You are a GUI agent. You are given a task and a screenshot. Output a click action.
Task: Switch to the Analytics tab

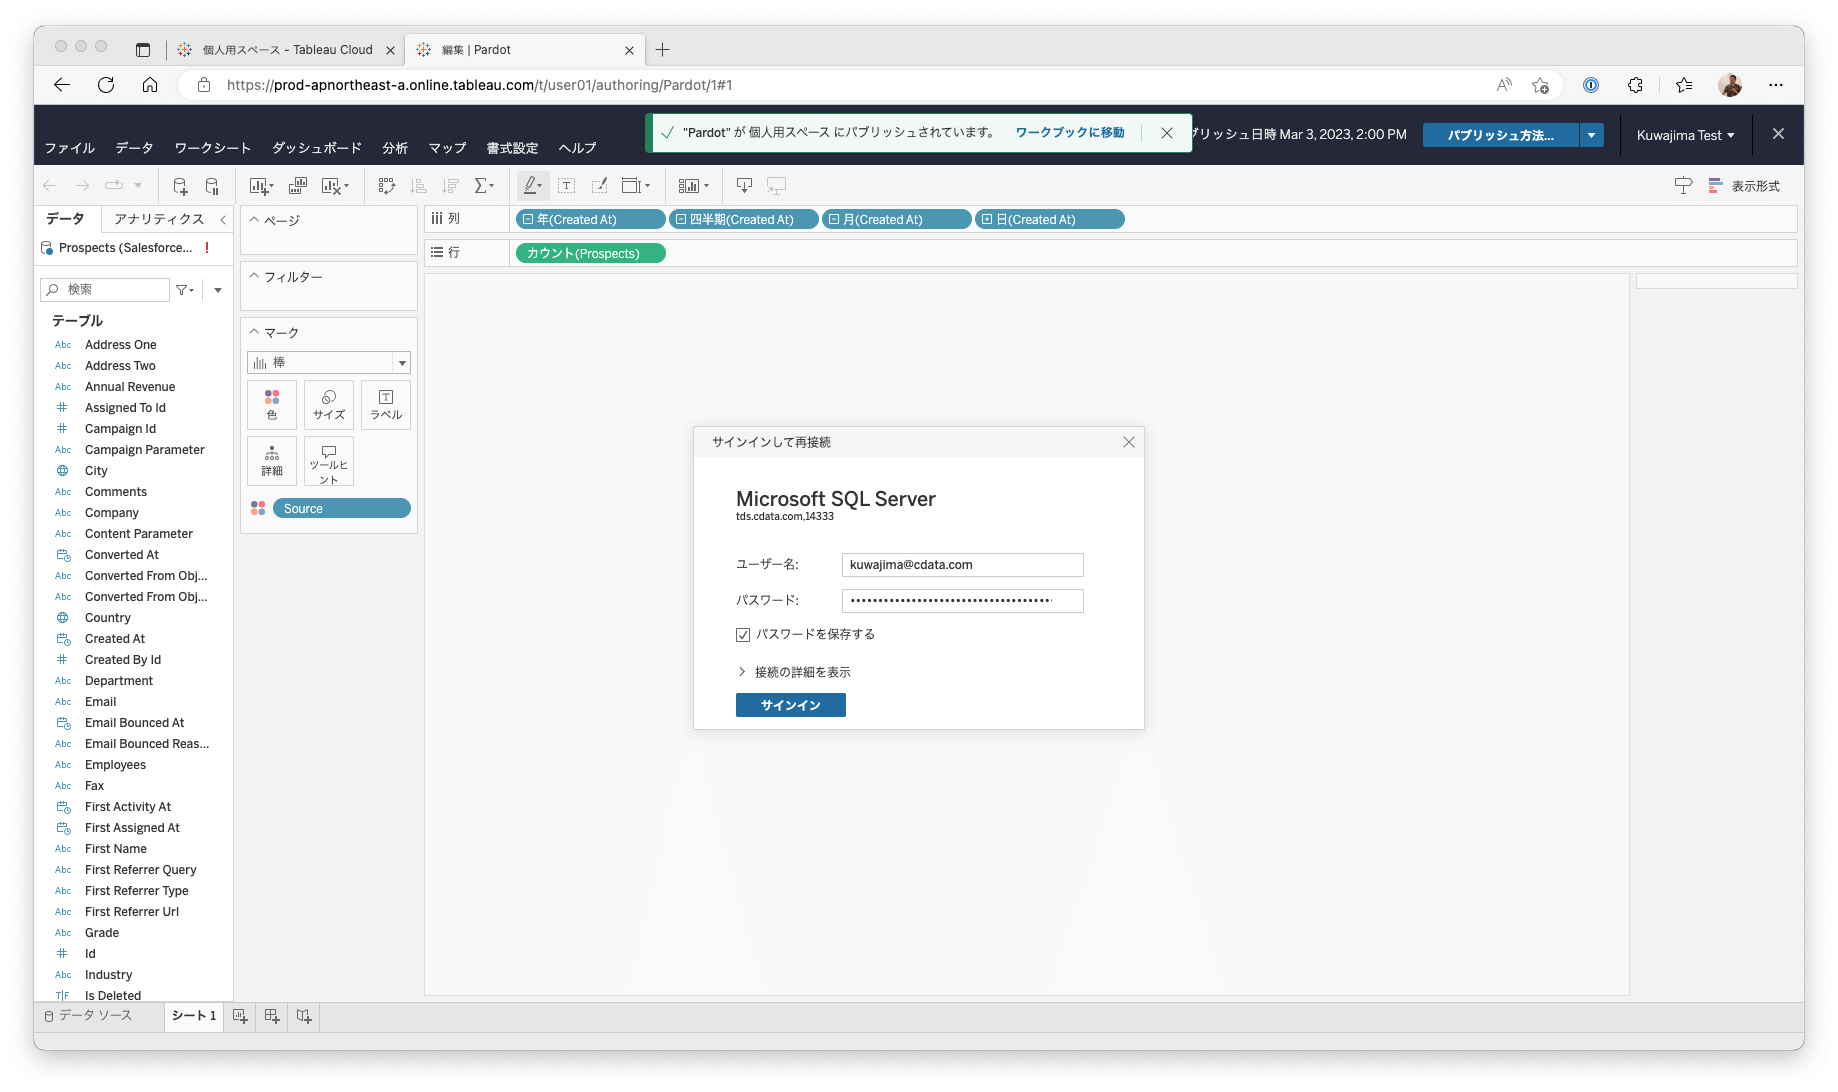[x=159, y=219]
